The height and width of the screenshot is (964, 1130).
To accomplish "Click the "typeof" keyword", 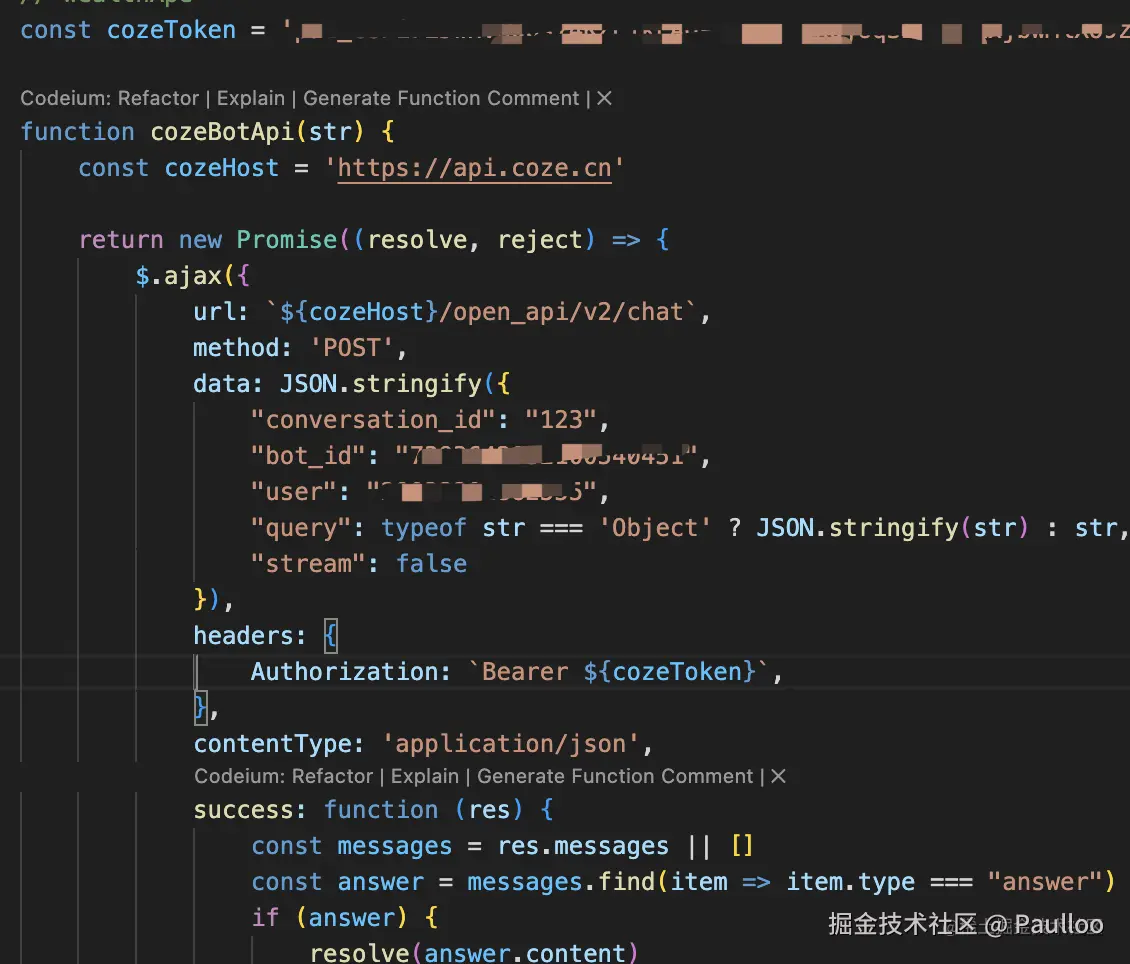I will (x=424, y=527).
